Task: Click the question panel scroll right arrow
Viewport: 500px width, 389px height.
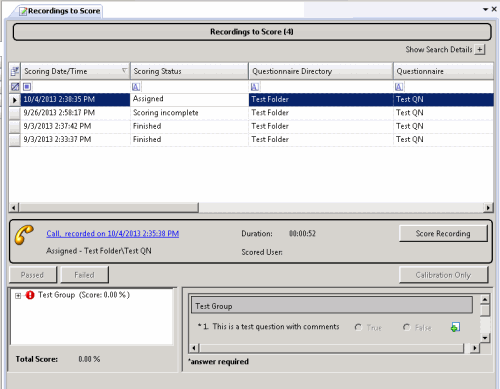Action: pyautogui.click(x=475, y=348)
